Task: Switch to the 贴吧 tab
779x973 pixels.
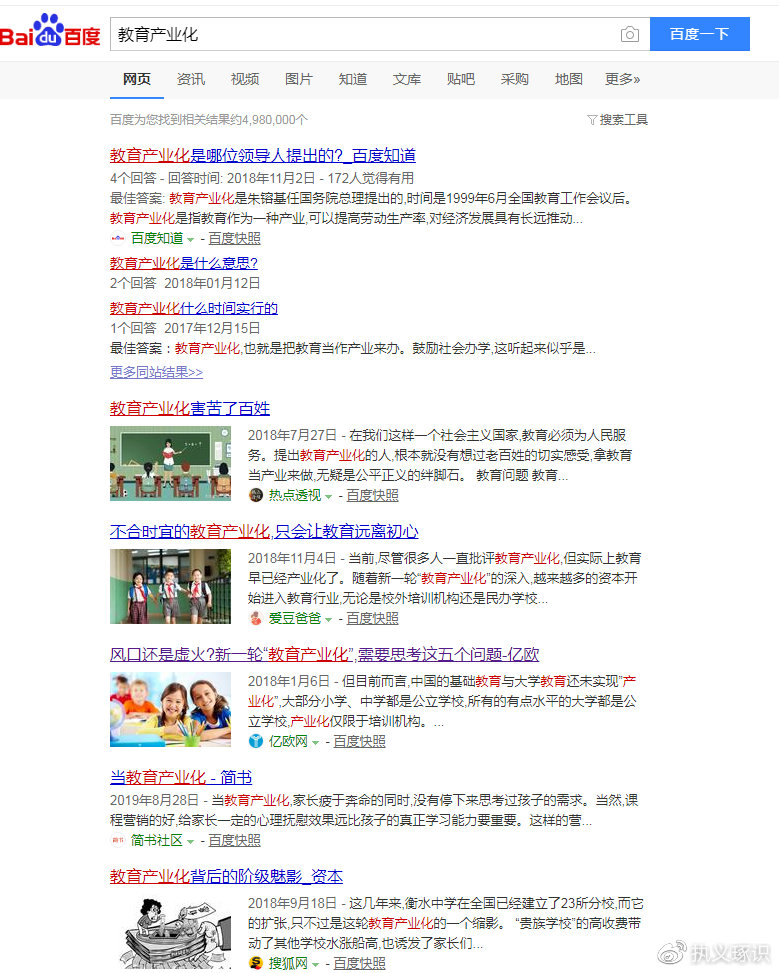Action: [461, 79]
